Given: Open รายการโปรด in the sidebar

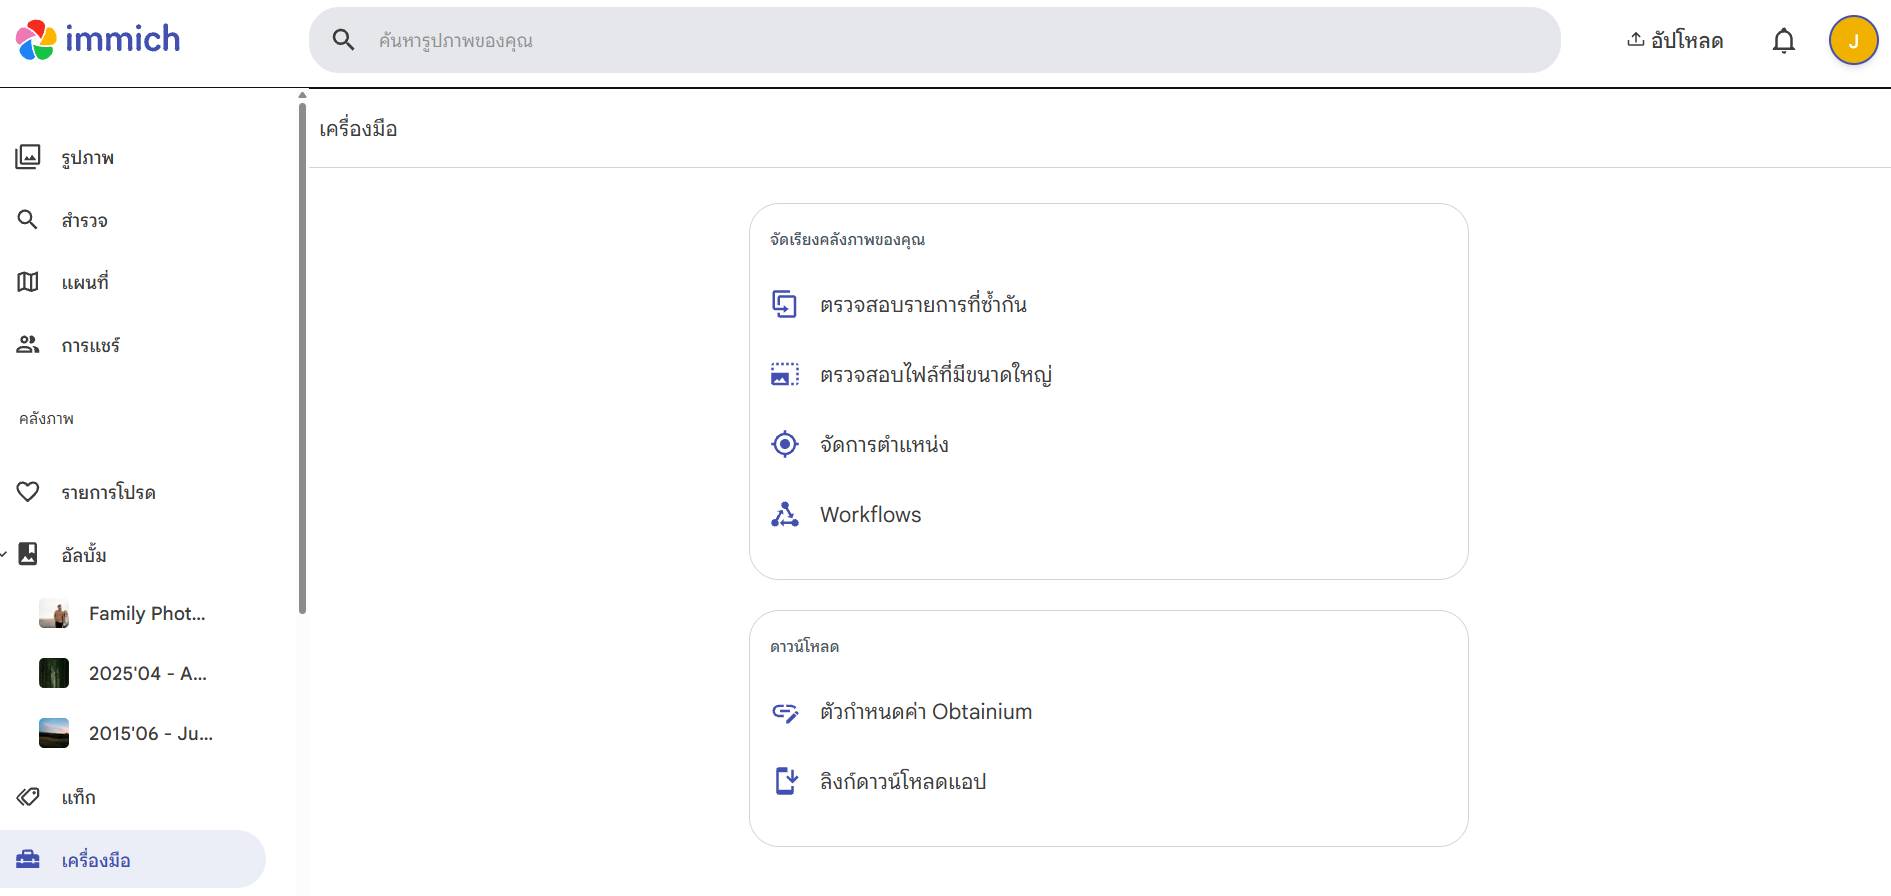Looking at the screenshot, I should (x=133, y=492).
